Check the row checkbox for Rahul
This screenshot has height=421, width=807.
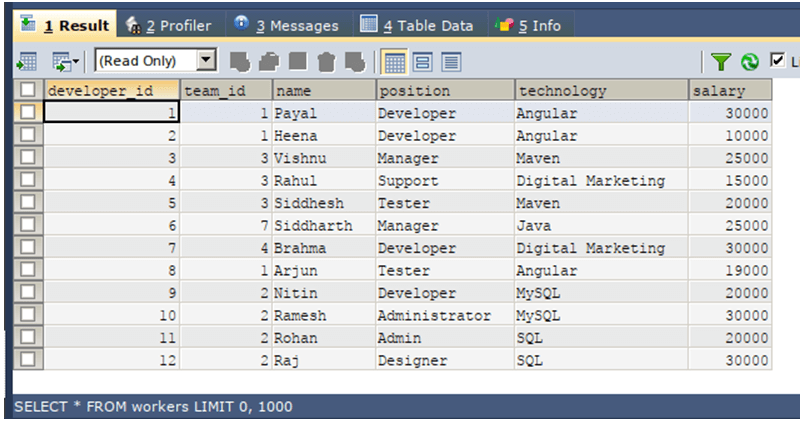[28, 180]
